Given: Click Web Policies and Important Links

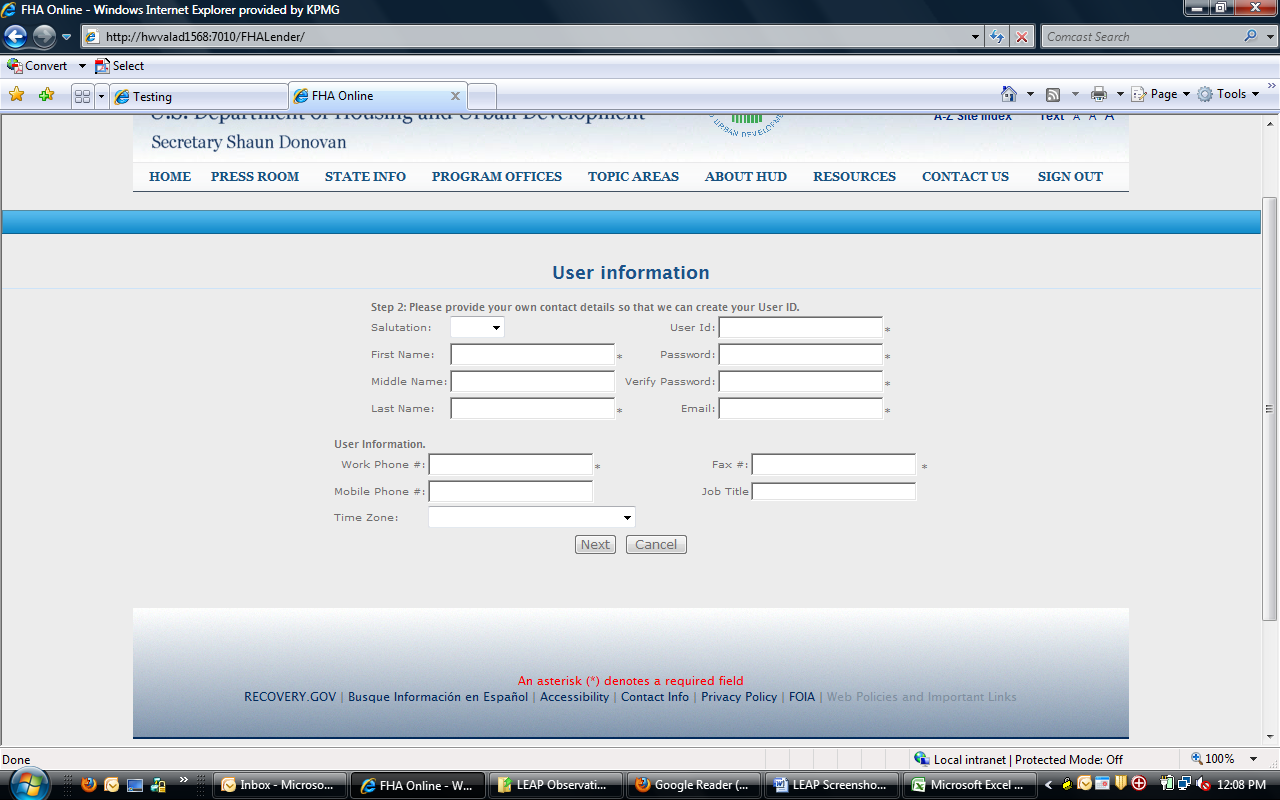Looking at the screenshot, I should (921, 697).
